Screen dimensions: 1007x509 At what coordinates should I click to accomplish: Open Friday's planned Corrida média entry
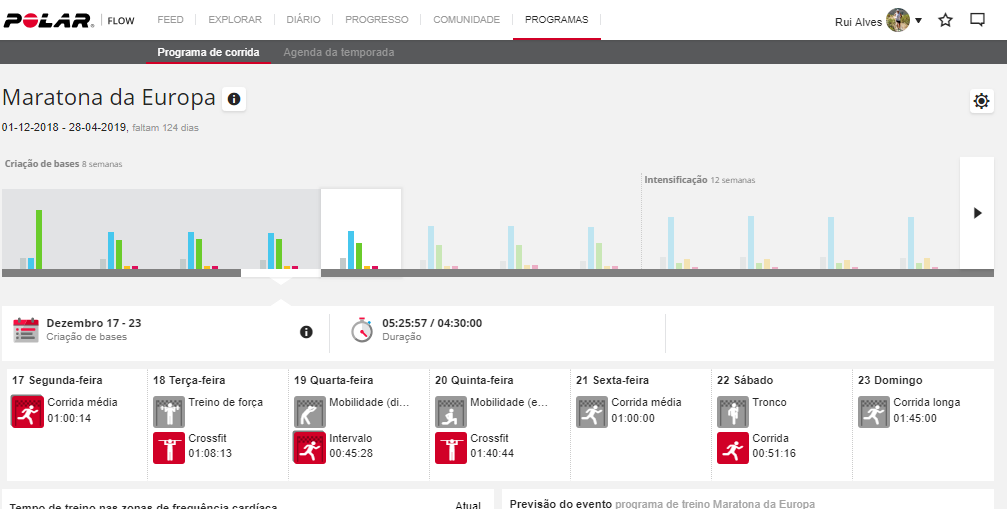pos(592,411)
